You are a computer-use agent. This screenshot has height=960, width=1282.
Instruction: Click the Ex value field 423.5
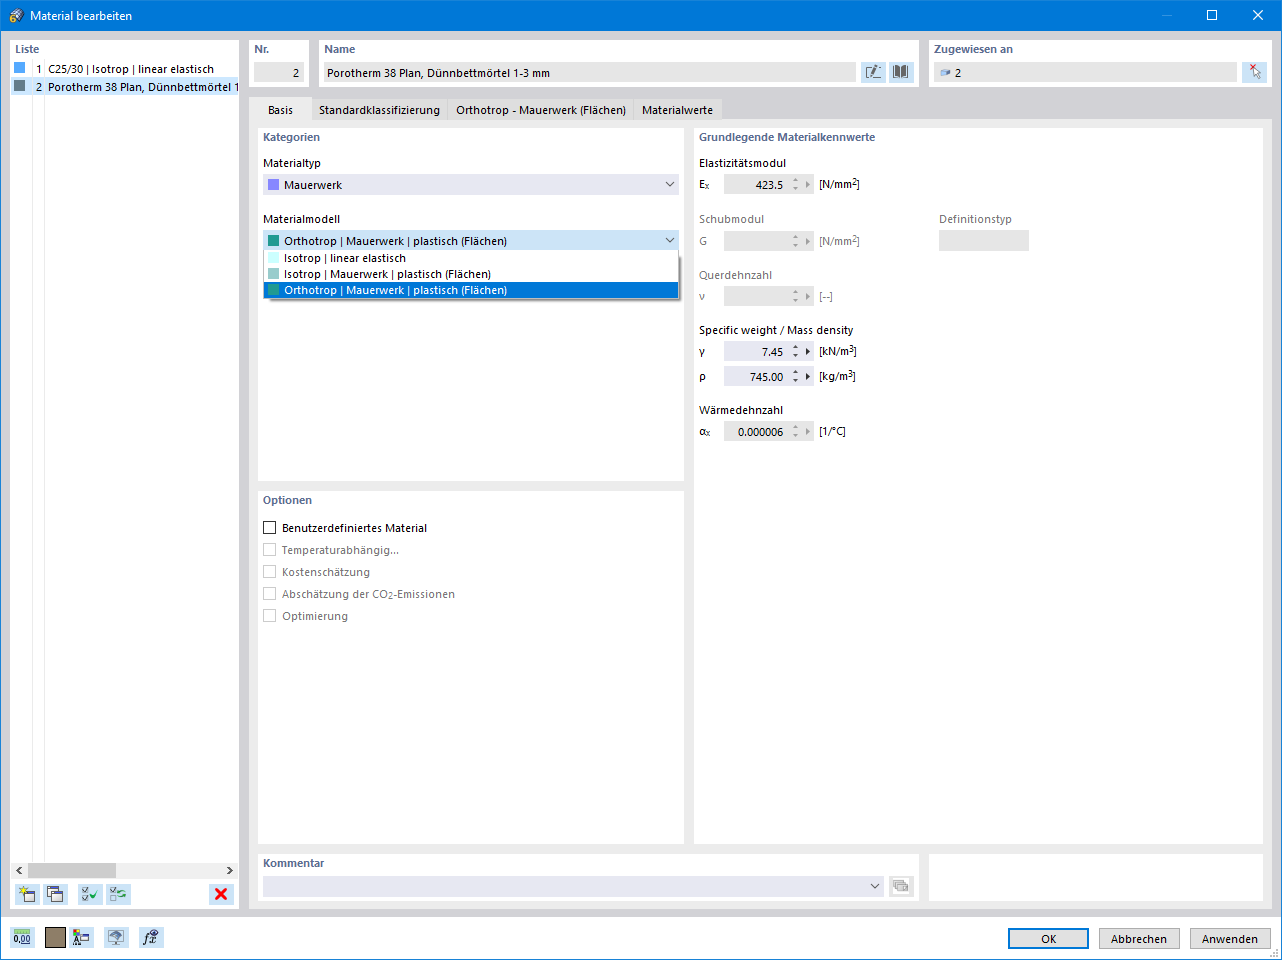756,185
